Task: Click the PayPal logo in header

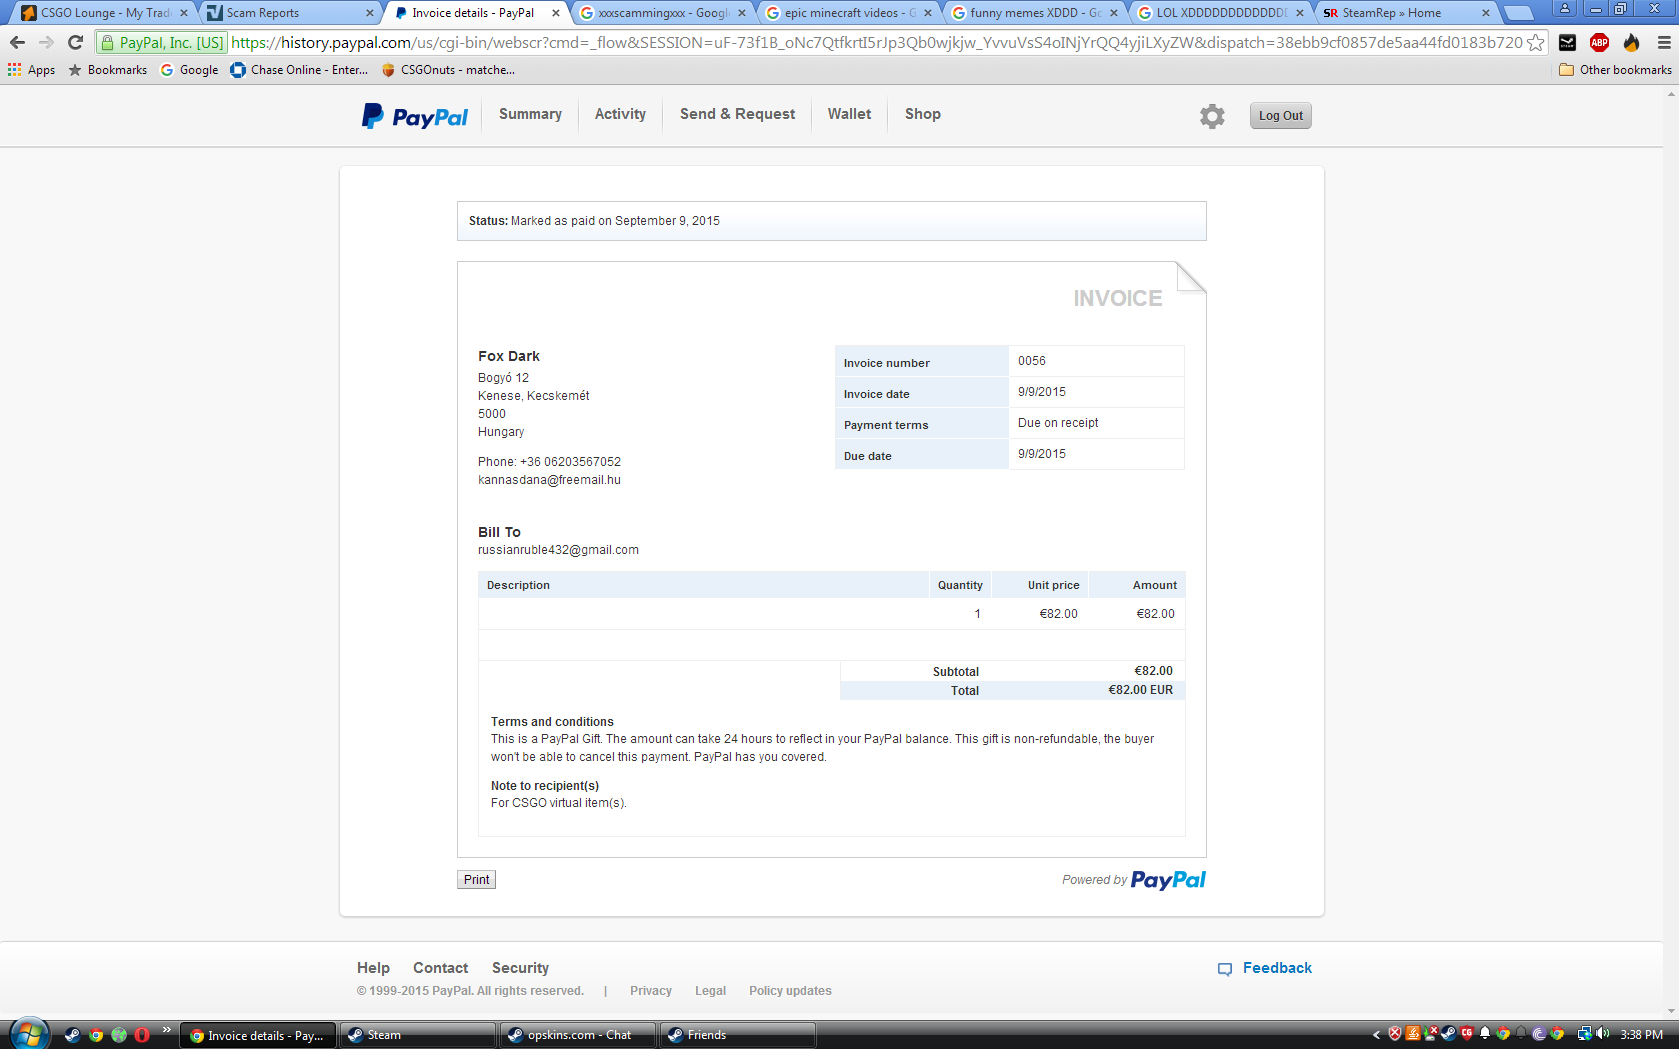Action: 415,116
